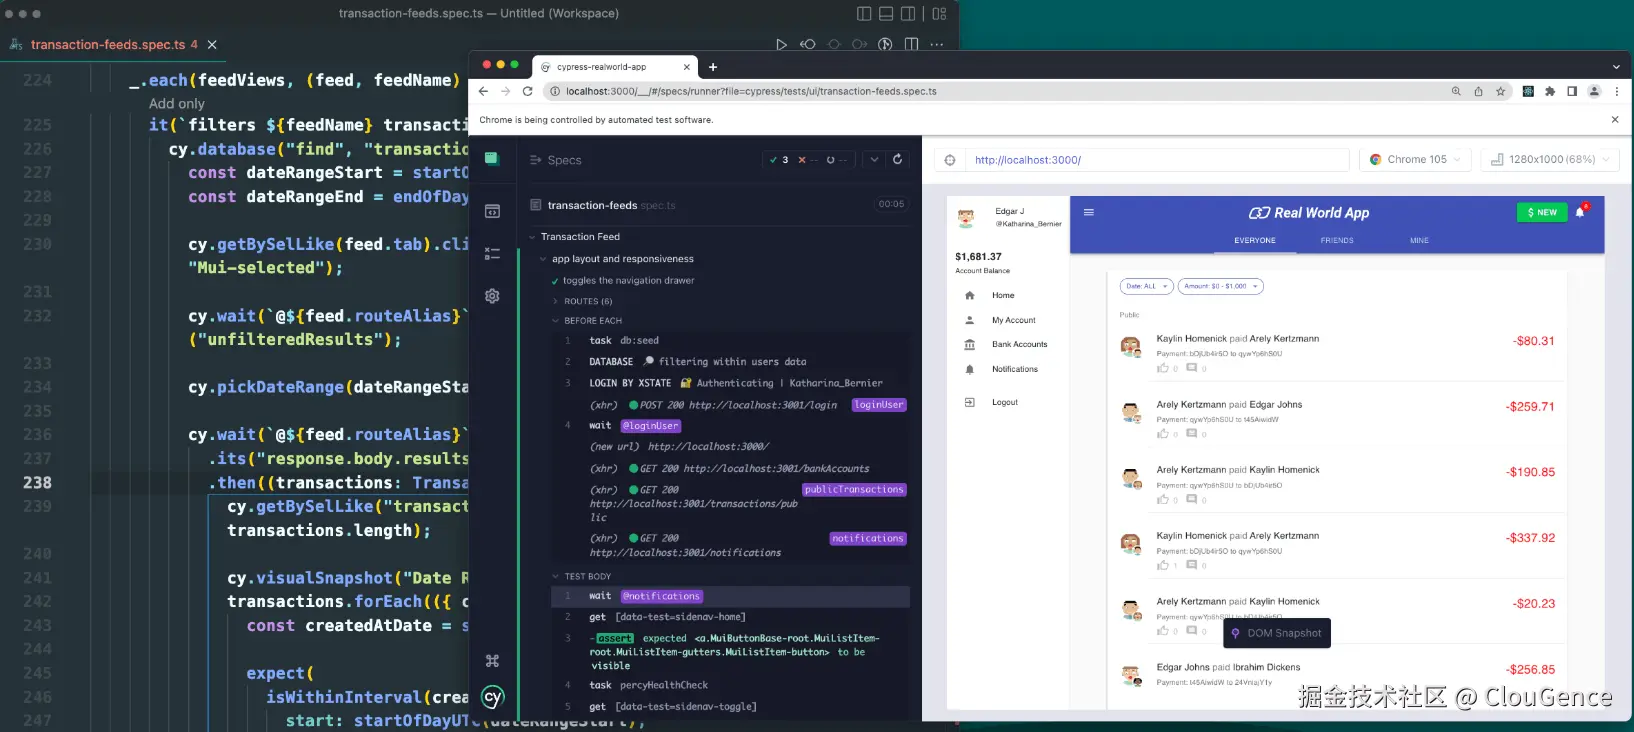The height and width of the screenshot is (732, 1634).
Task: Toggle VS Code secondary sidebar layout icon
Action: pyautogui.click(x=908, y=14)
